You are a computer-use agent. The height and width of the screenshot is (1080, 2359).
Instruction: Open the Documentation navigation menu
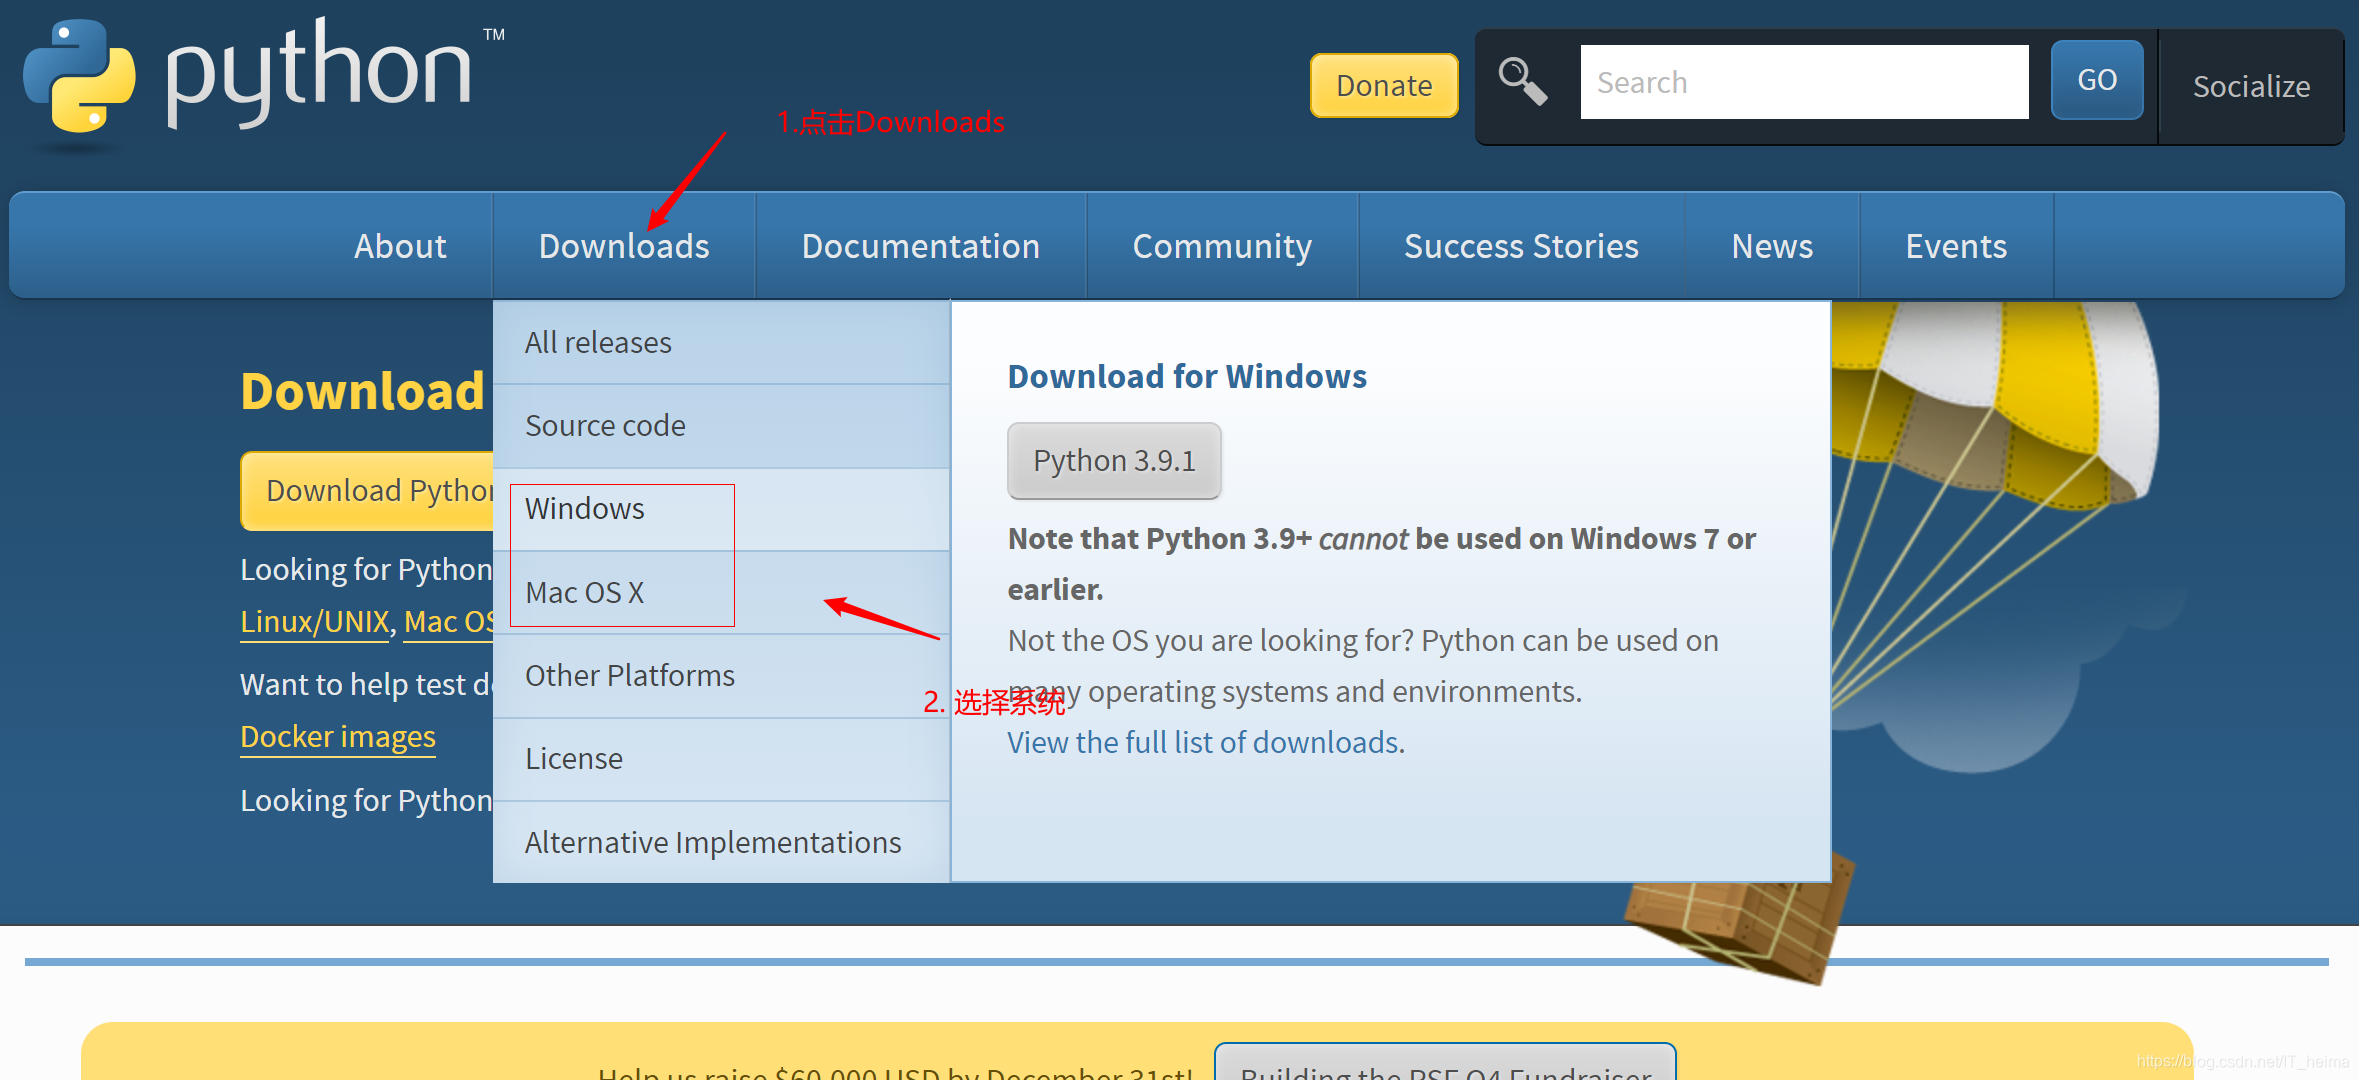(x=920, y=246)
